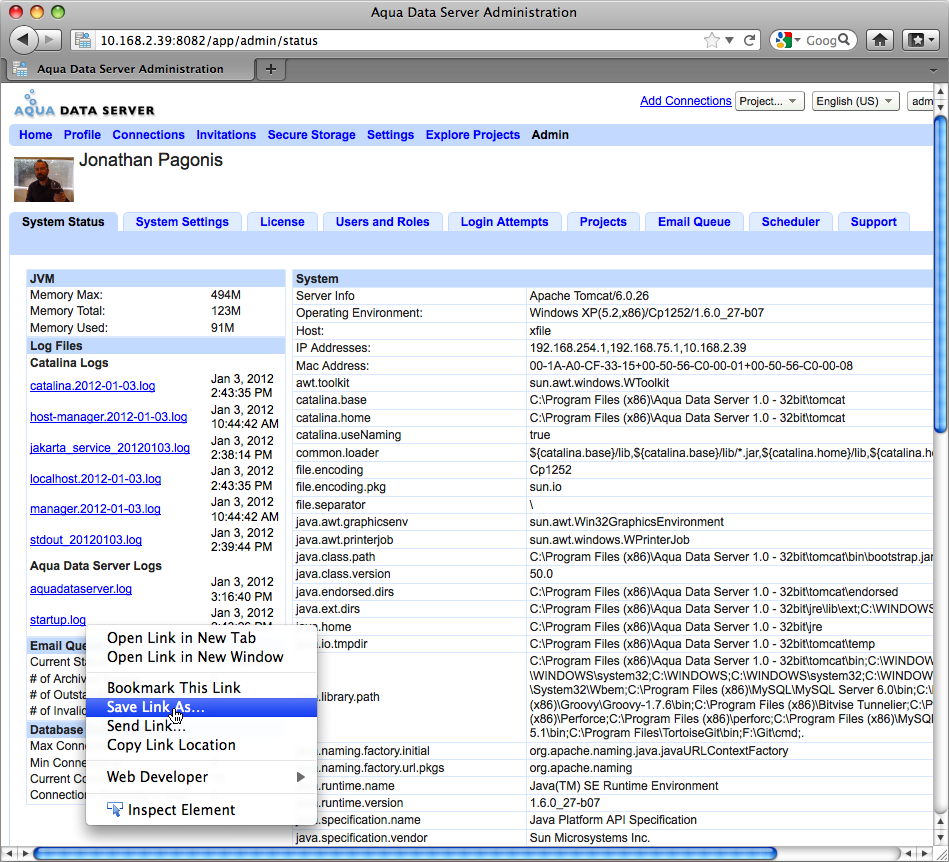Open the Support tab
This screenshot has height=862, width=949.
click(873, 222)
